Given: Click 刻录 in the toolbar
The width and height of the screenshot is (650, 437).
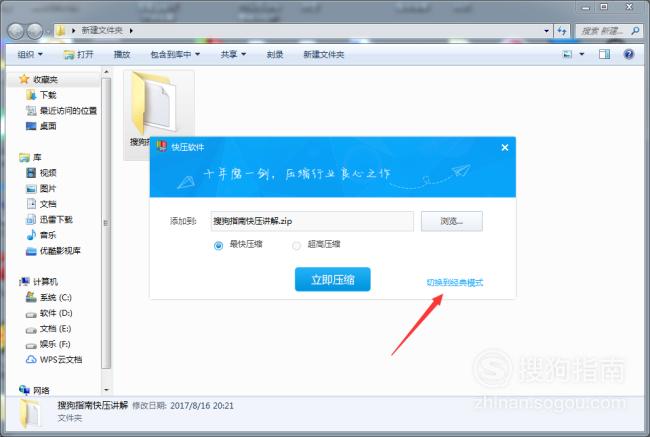Looking at the screenshot, I should [x=274, y=54].
